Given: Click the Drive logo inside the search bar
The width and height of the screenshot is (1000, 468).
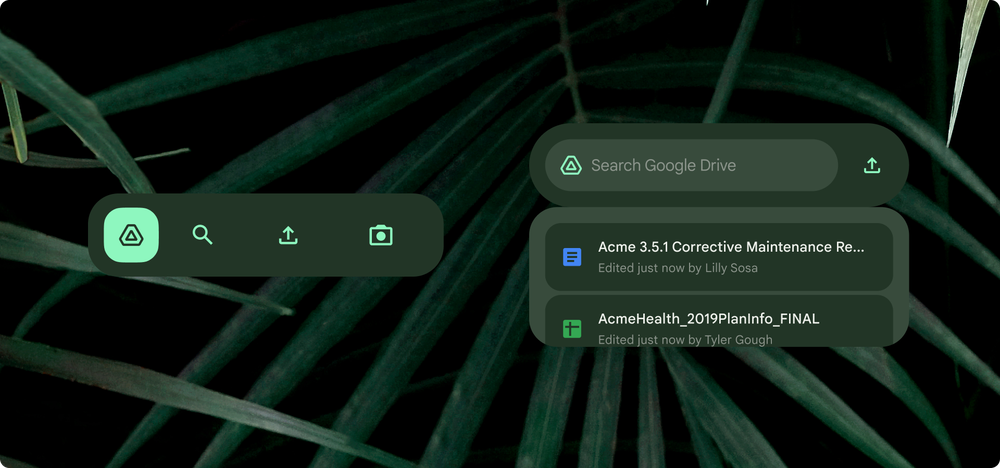Looking at the screenshot, I should tap(571, 166).
